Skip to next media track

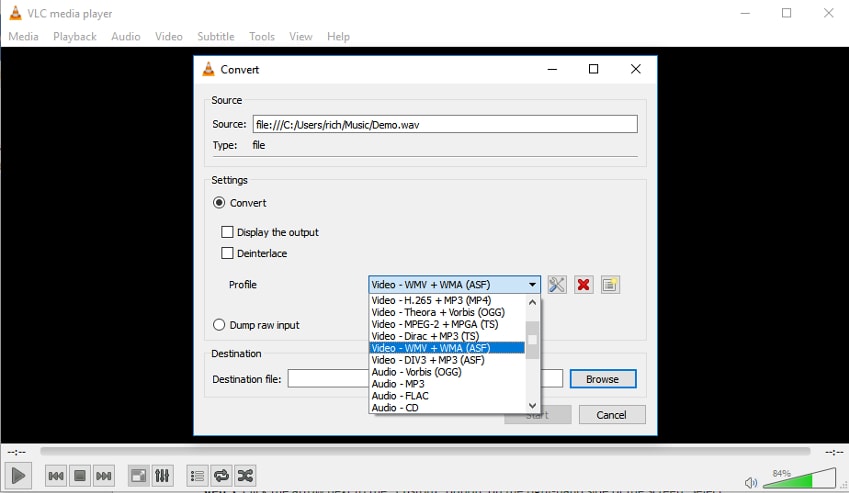103,476
